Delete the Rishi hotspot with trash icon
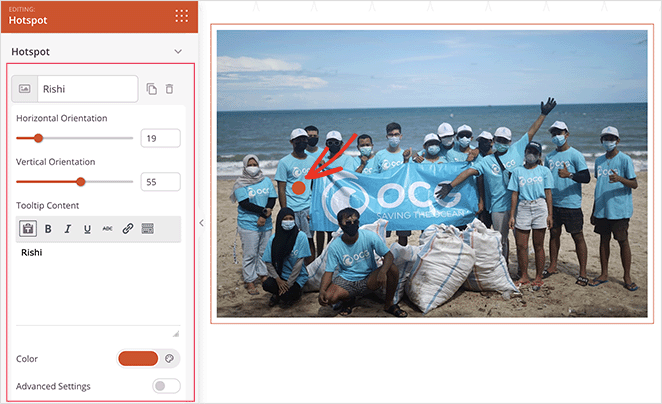662x404 pixels. 169,89
